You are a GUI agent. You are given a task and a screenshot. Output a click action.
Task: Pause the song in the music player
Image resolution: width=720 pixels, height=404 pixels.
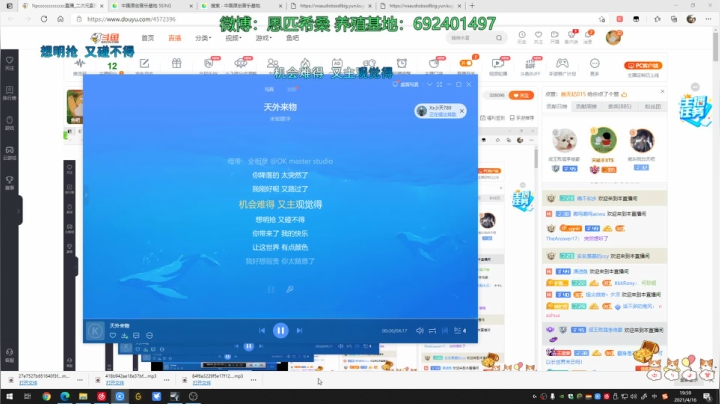tap(281, 331)
